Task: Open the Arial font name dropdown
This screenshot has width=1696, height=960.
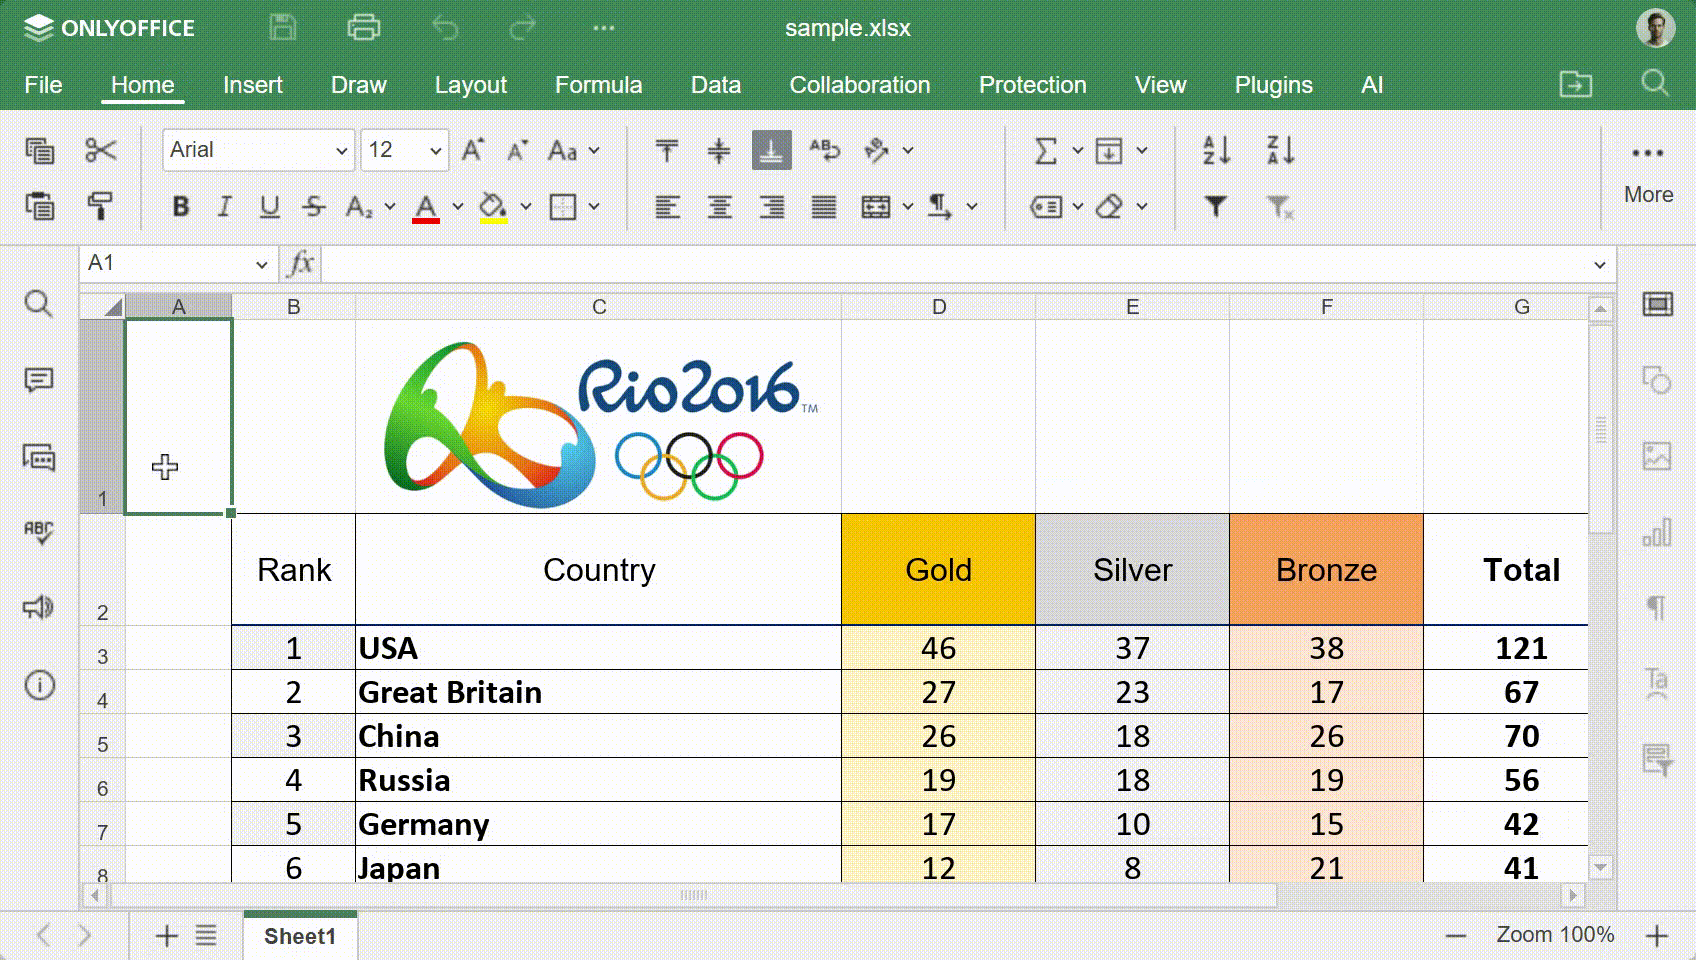Action: click(x=258, y=150)
